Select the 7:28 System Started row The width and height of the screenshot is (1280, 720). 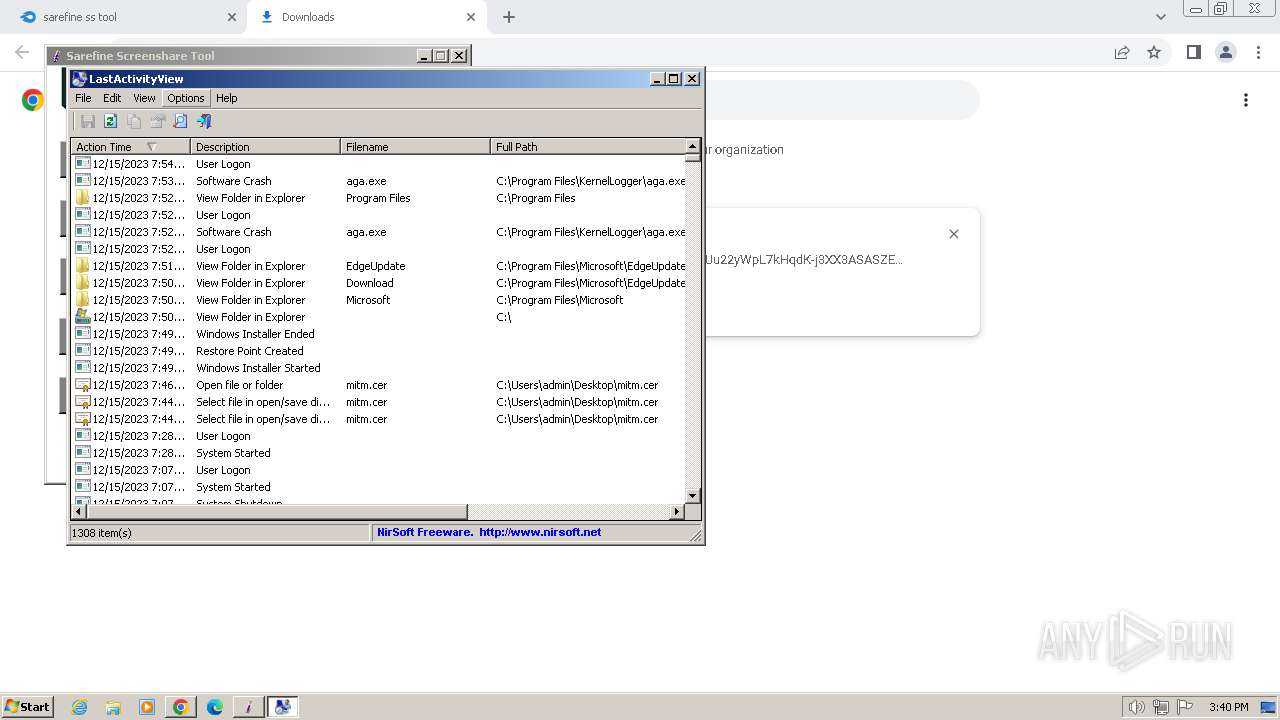tap(379, 453)
